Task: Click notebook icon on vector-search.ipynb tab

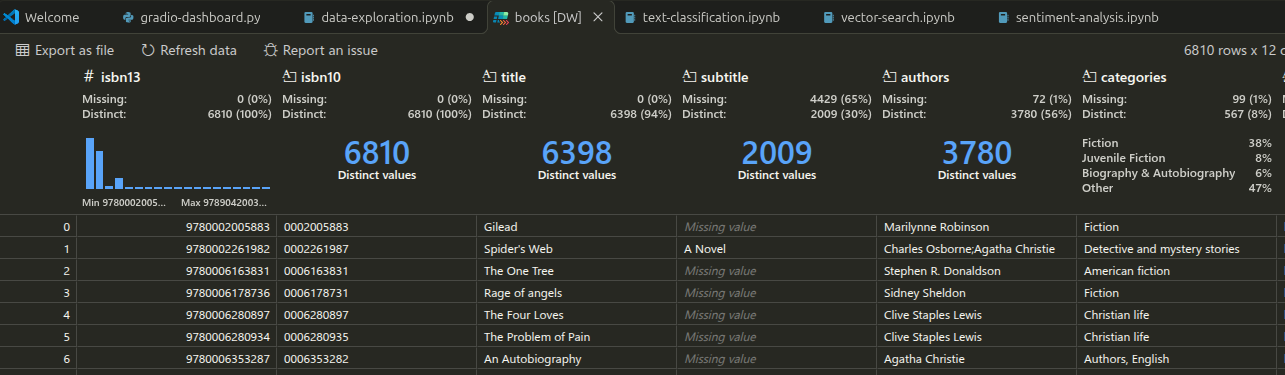Action: (x=828, y=18)
